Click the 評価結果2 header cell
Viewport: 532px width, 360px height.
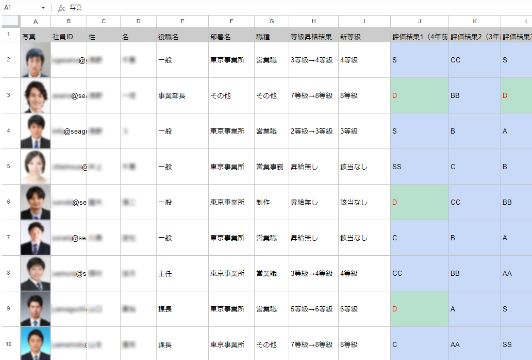pos(474,35)
